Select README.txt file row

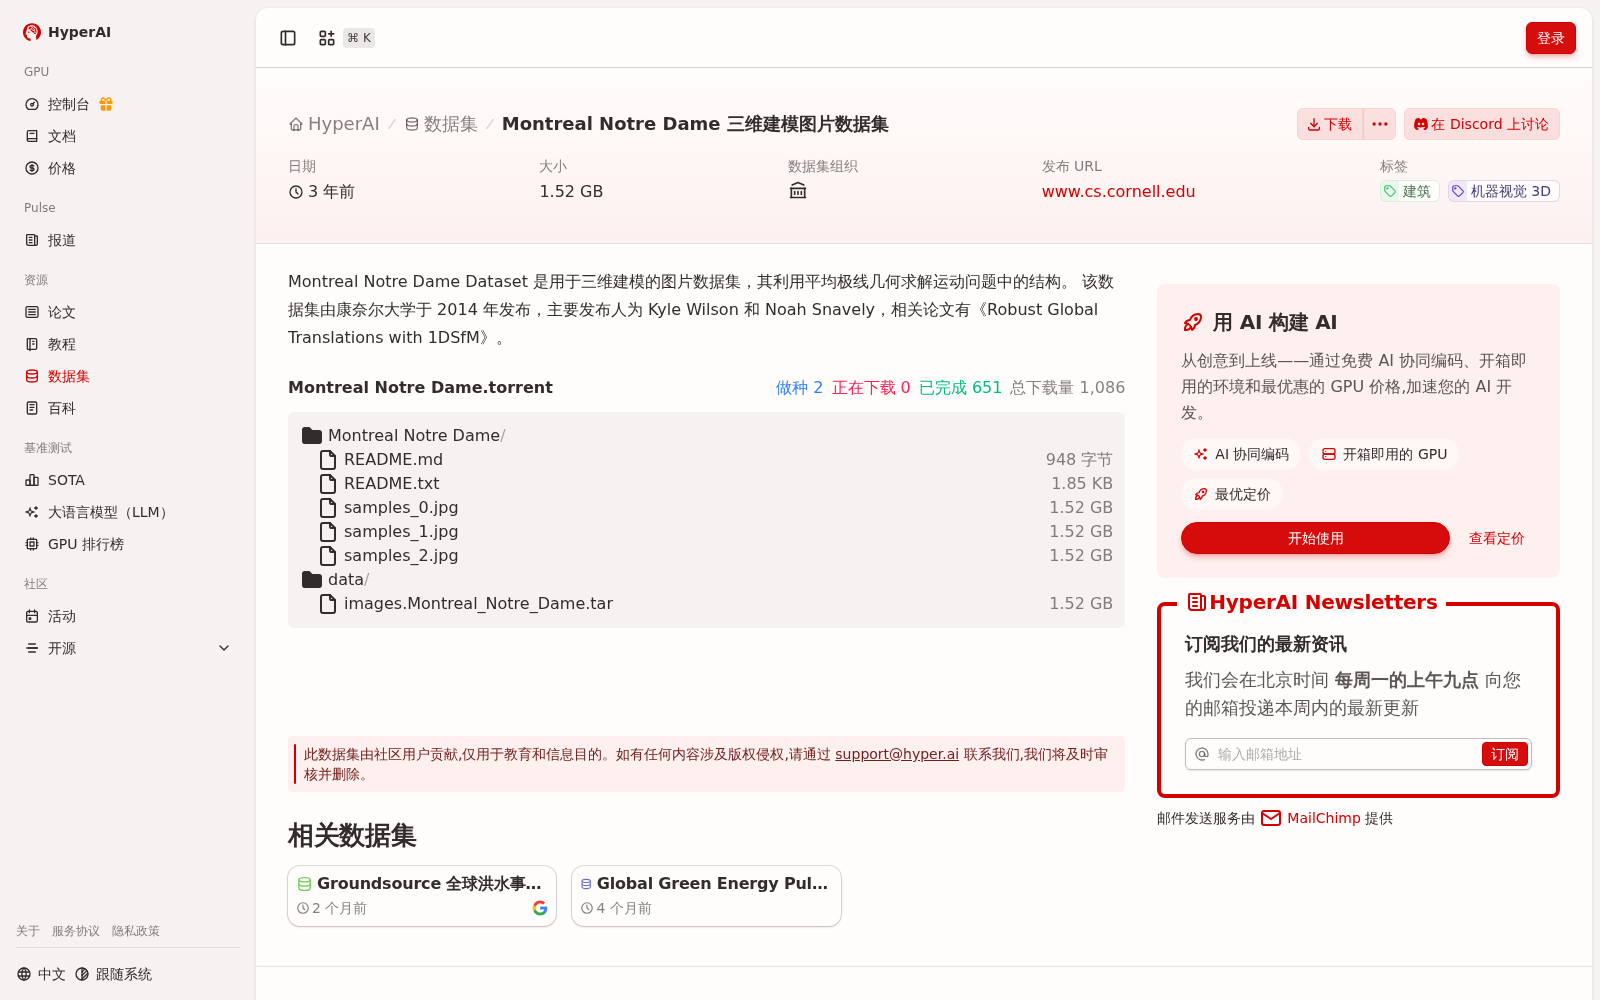tap(706, 484)
